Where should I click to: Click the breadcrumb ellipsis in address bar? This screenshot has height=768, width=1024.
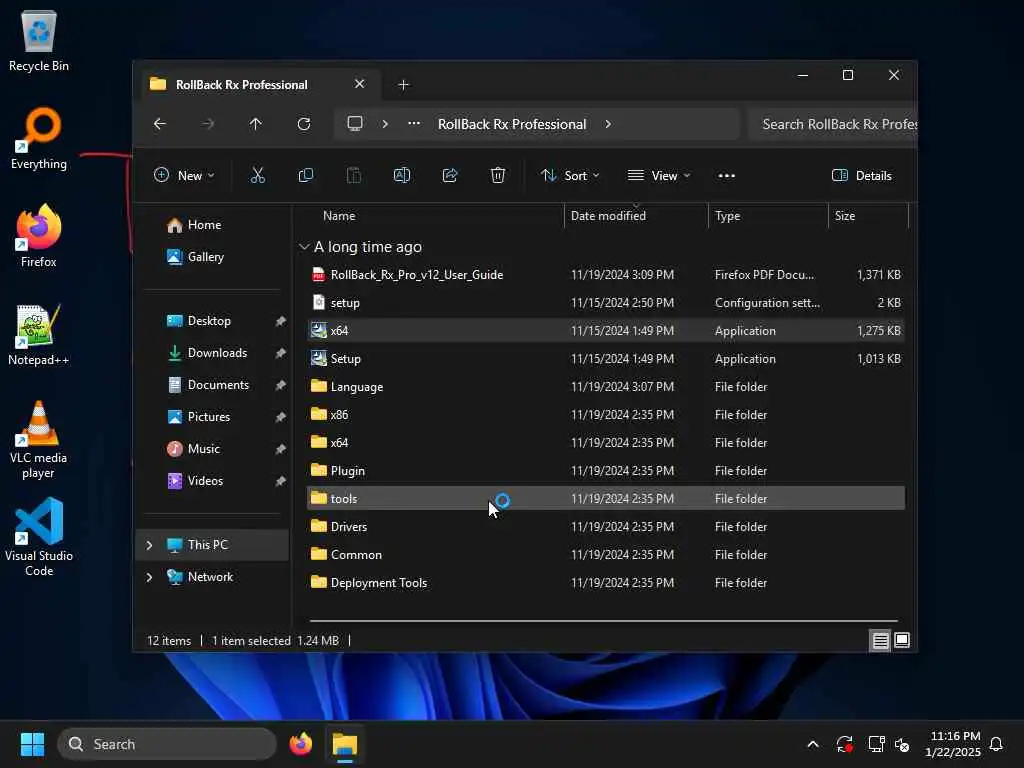[414, 123]
